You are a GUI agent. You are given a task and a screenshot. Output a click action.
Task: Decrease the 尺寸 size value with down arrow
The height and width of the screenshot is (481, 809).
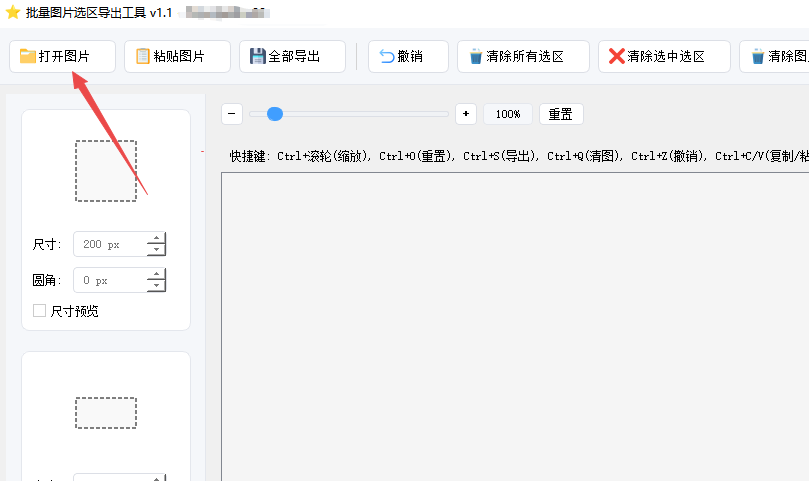click(156, 250)
